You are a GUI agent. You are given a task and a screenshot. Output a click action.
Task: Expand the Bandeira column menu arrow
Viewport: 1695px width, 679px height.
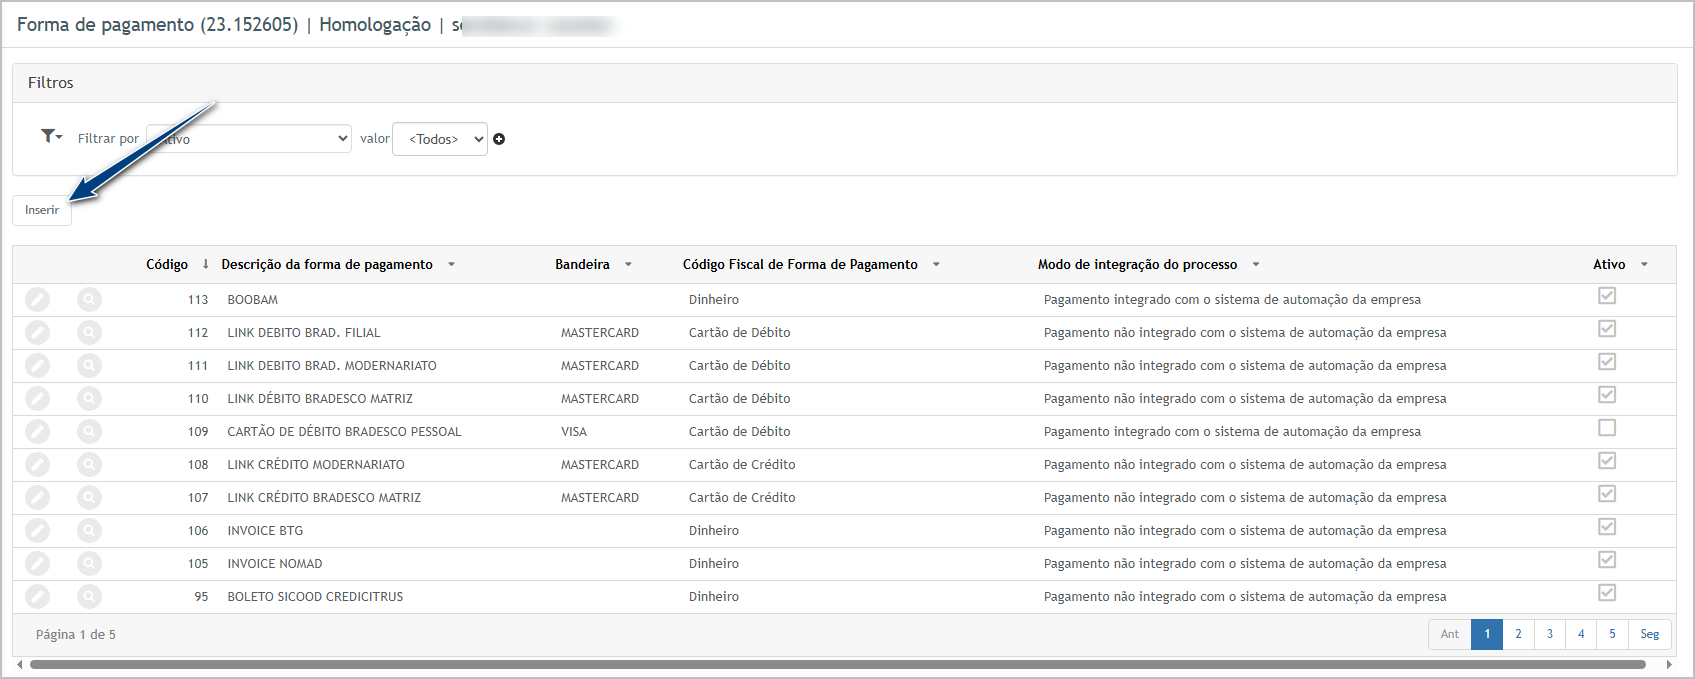pos(628,265)
